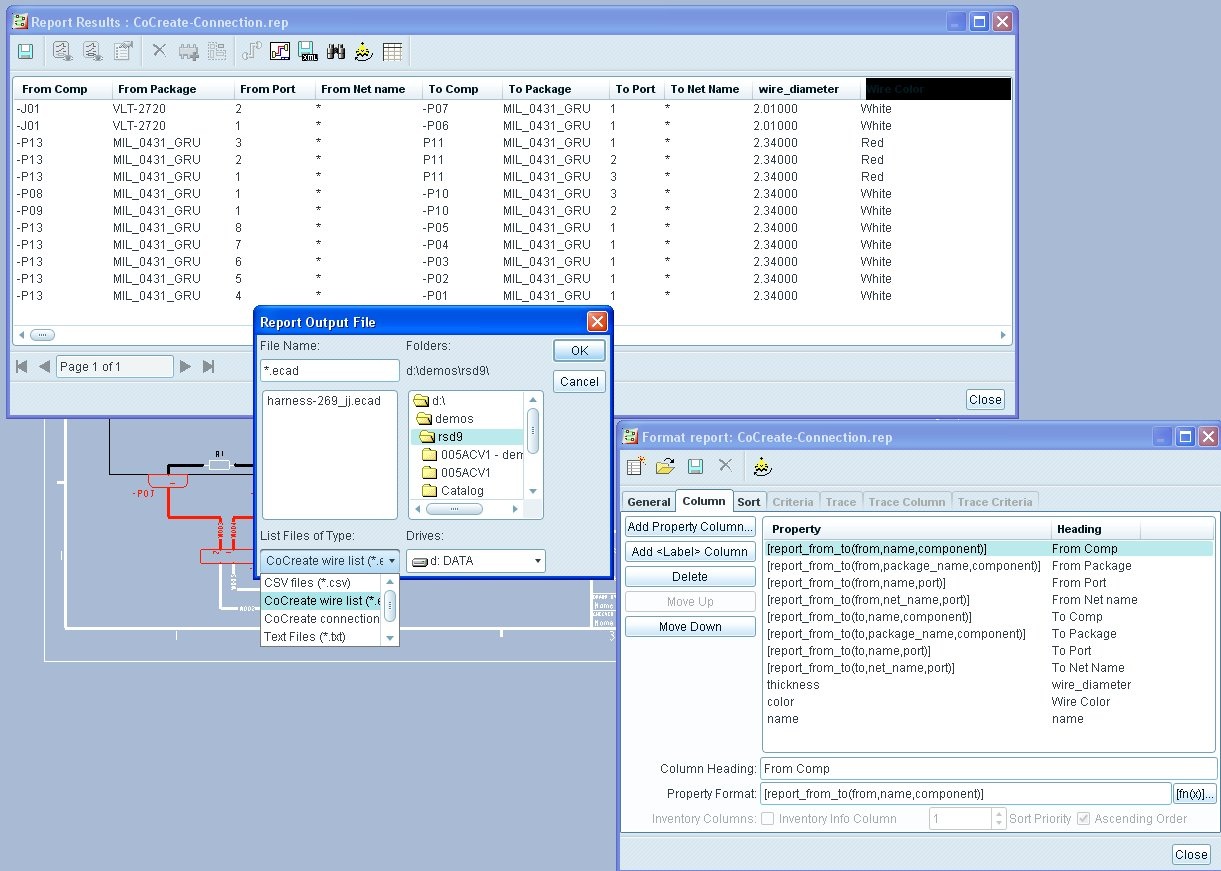Create a new report format
This screenshot has width=1221, height=871.
pyautogui.click(x=634, y=465)
